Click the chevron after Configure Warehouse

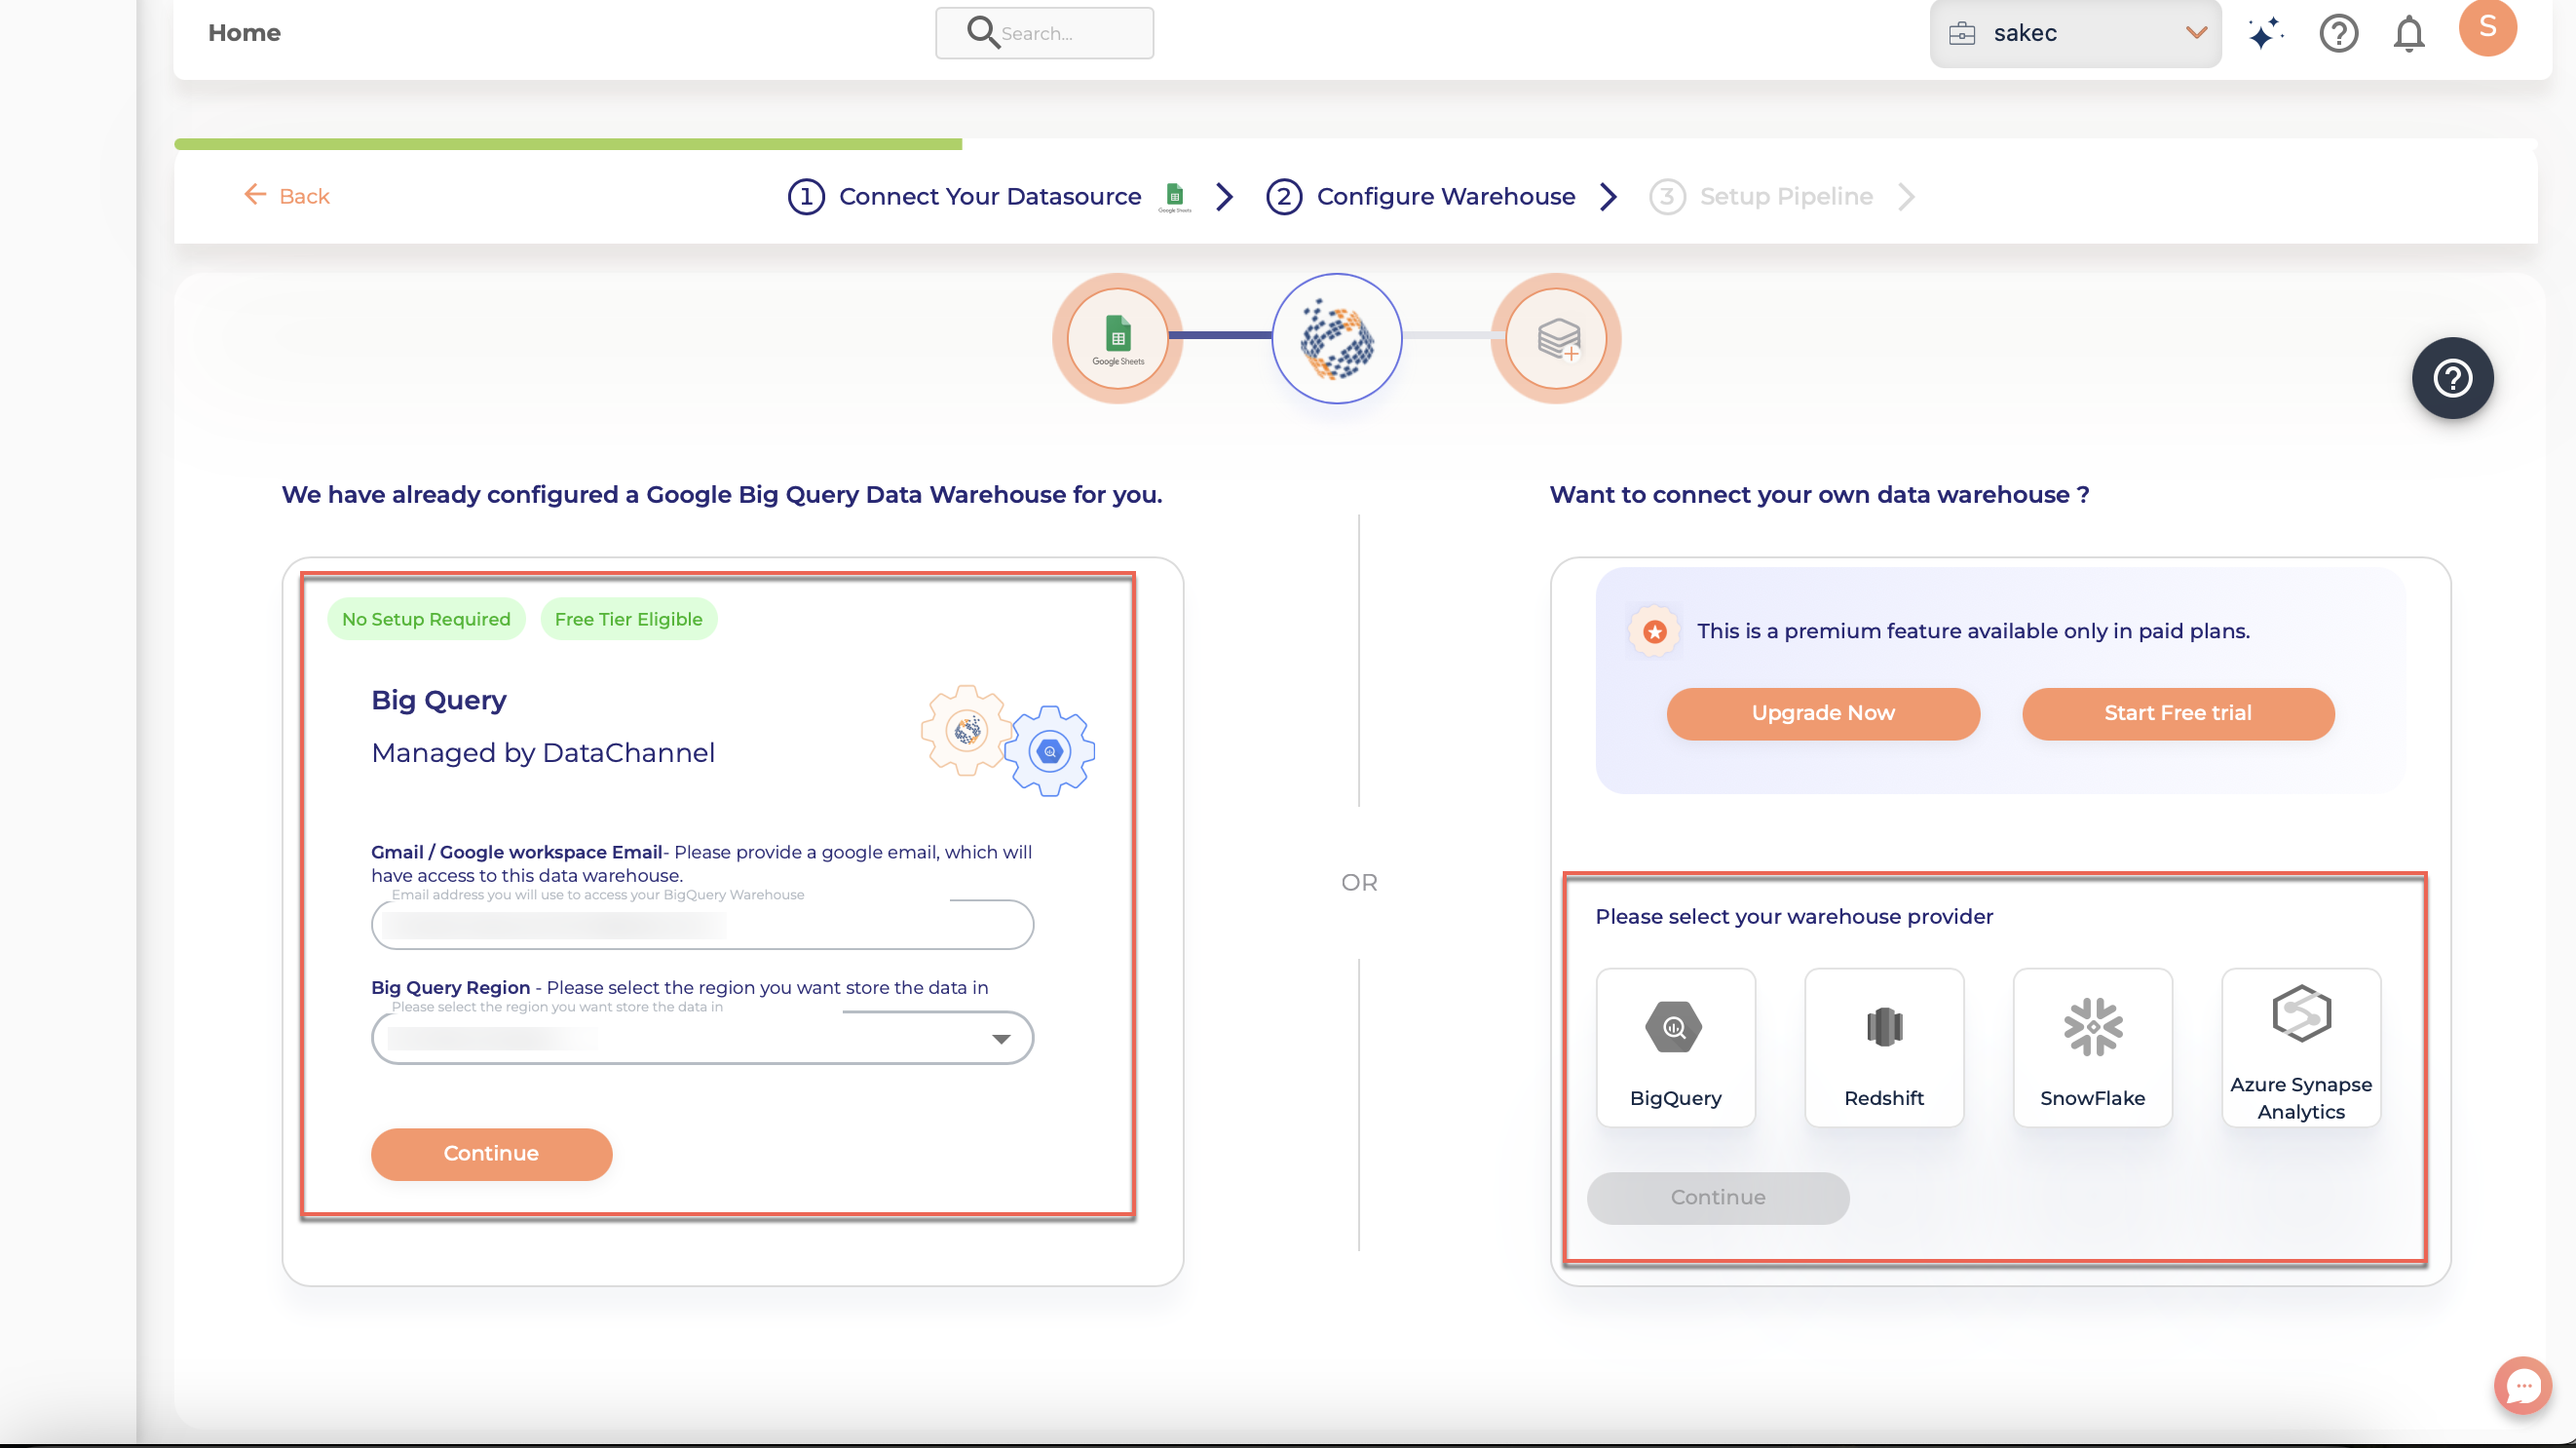coord(1607,196)
